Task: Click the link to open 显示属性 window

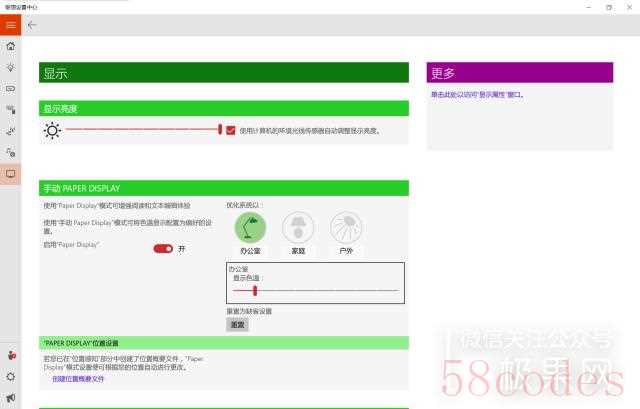Action: point(477,95)
